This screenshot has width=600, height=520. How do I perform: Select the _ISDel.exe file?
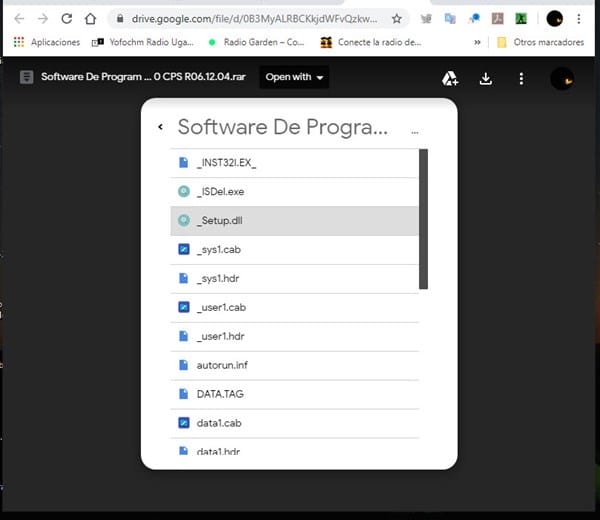pos(294,192)
